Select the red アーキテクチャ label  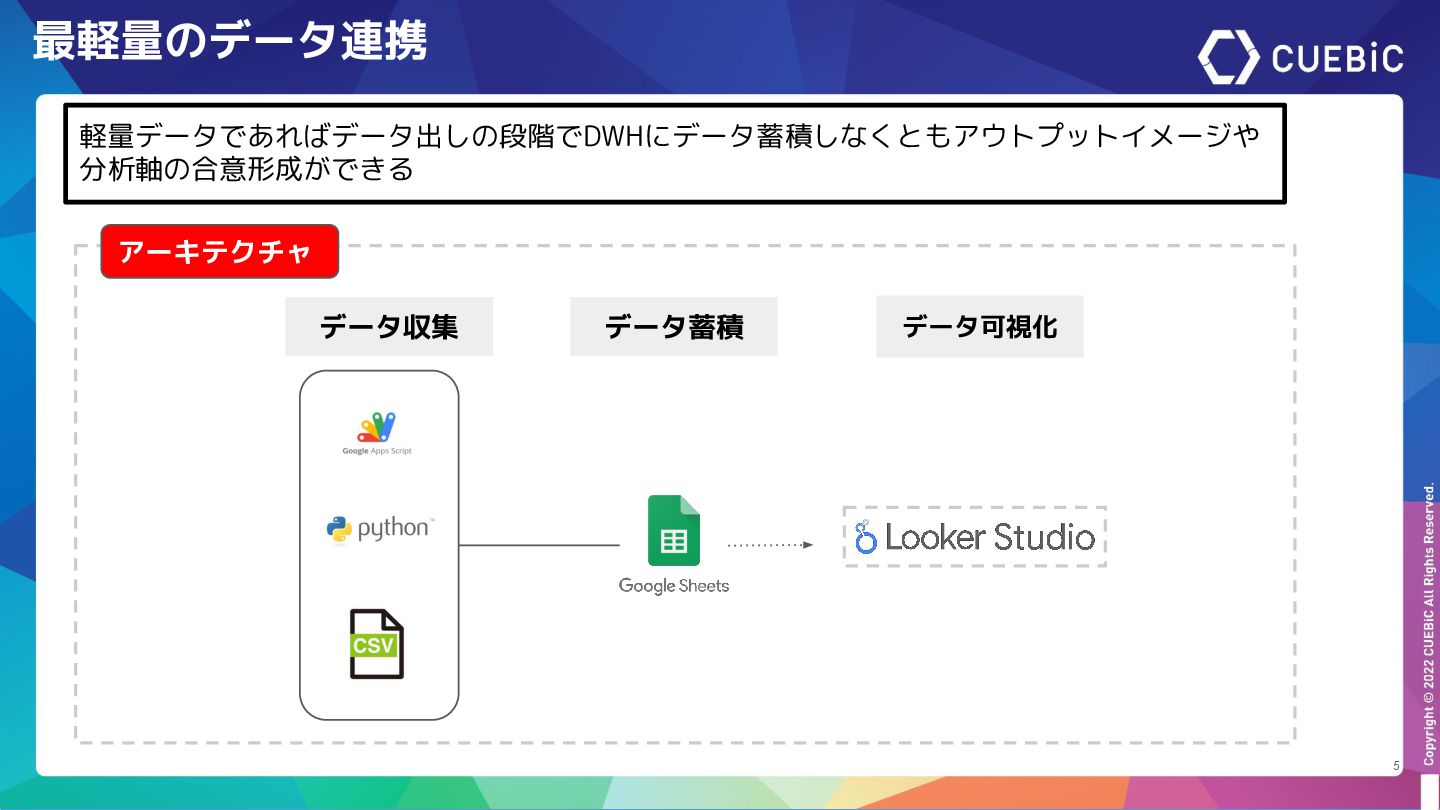click(220, 251)
